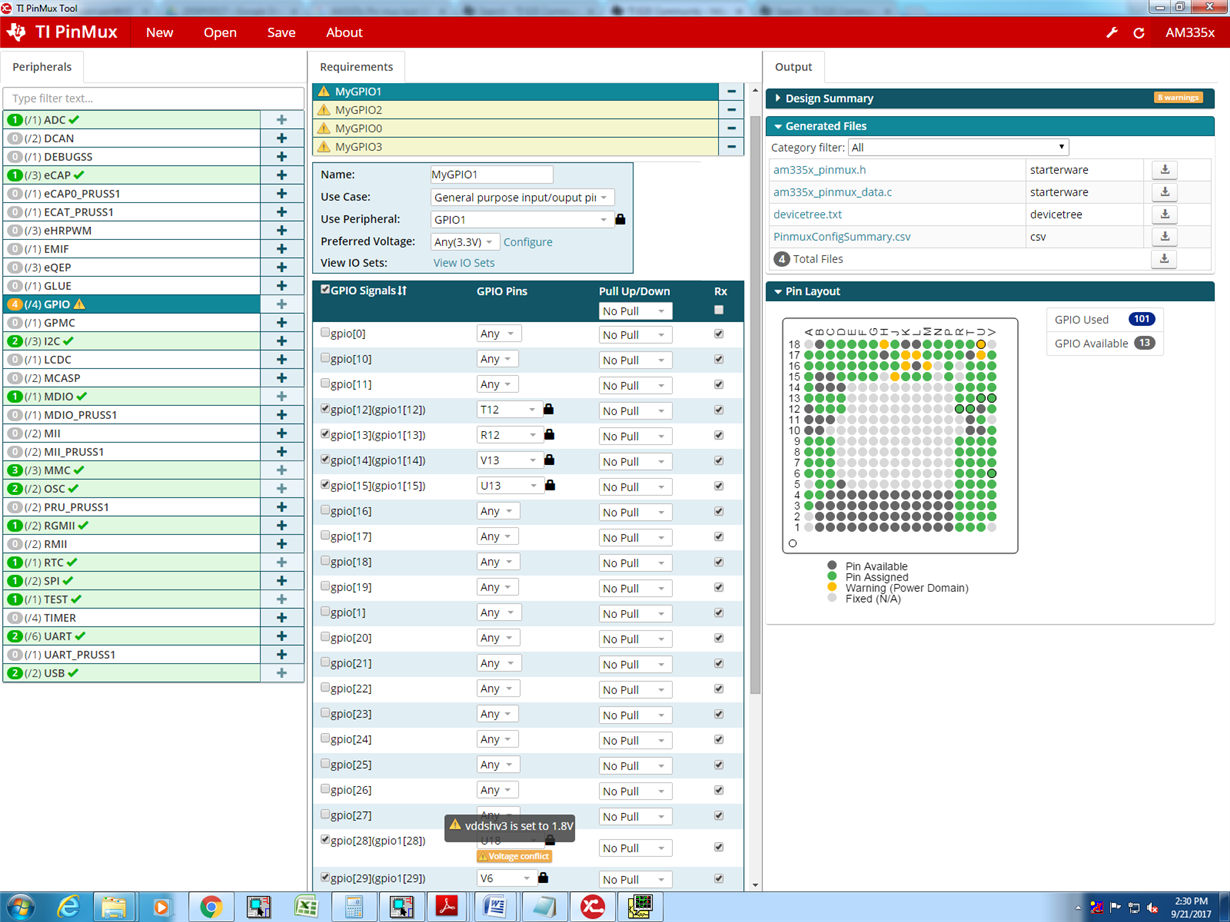Open the Preferred Voltage dropdown
This screenshot has height=922, width=1230.
click(465, 242)
